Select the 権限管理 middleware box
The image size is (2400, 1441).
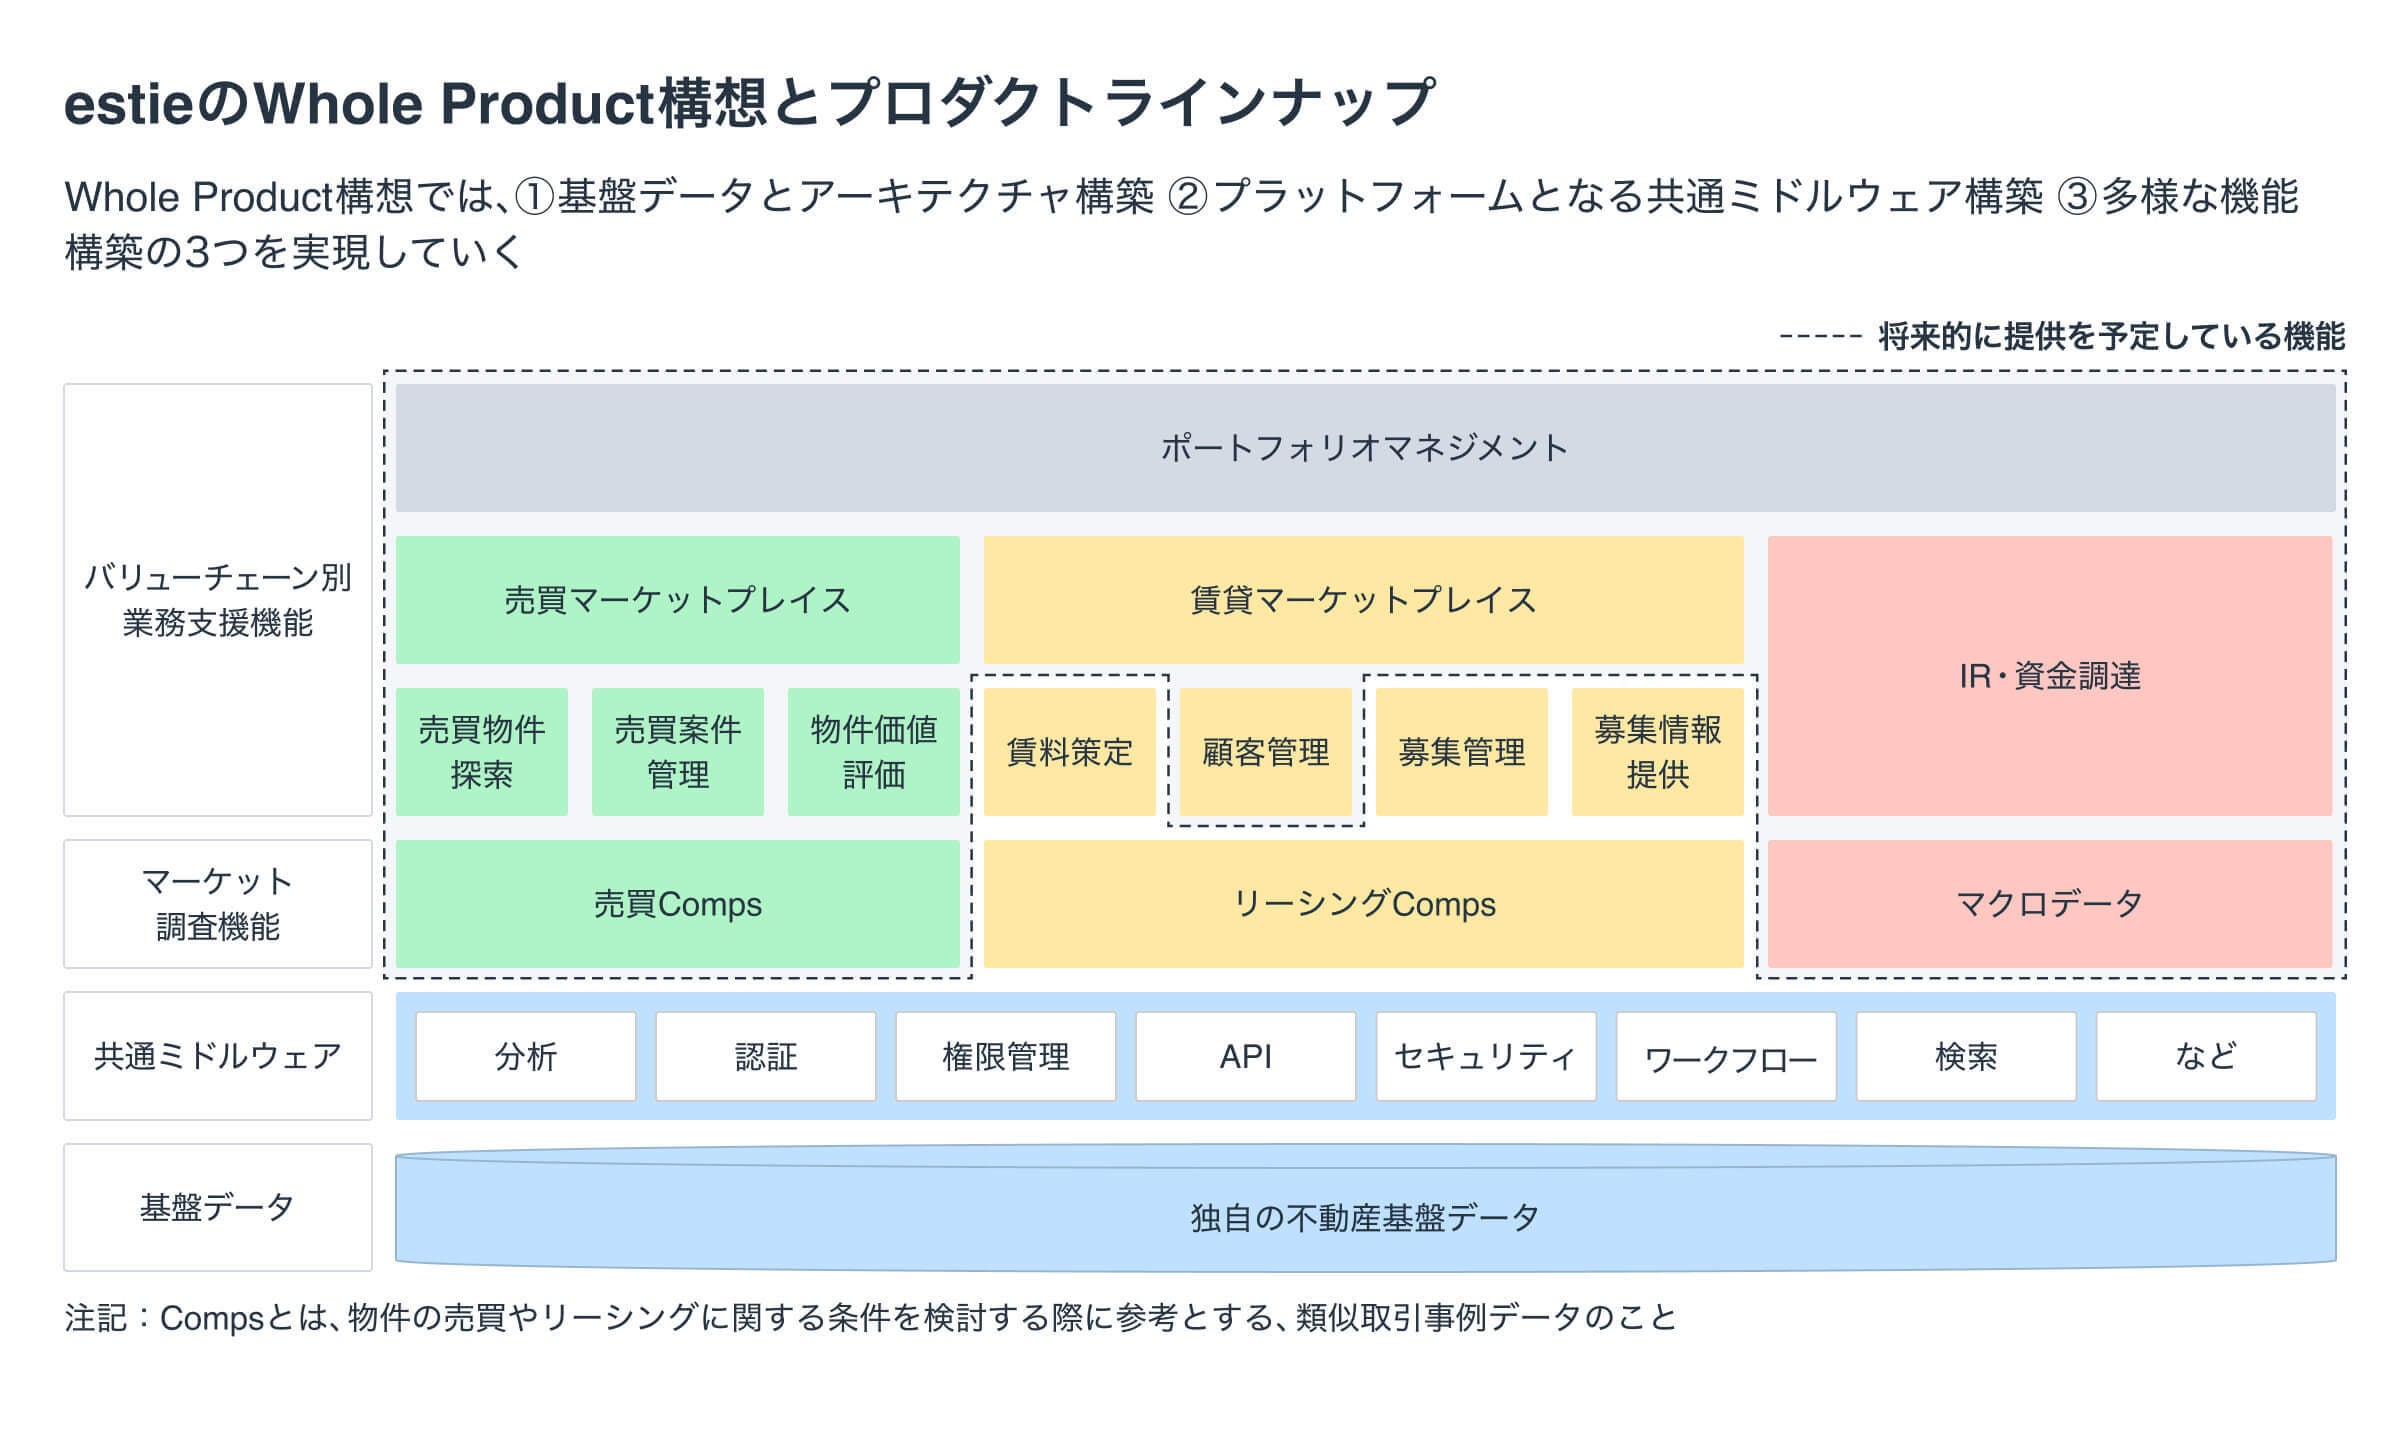(x=1006, y=1056)
